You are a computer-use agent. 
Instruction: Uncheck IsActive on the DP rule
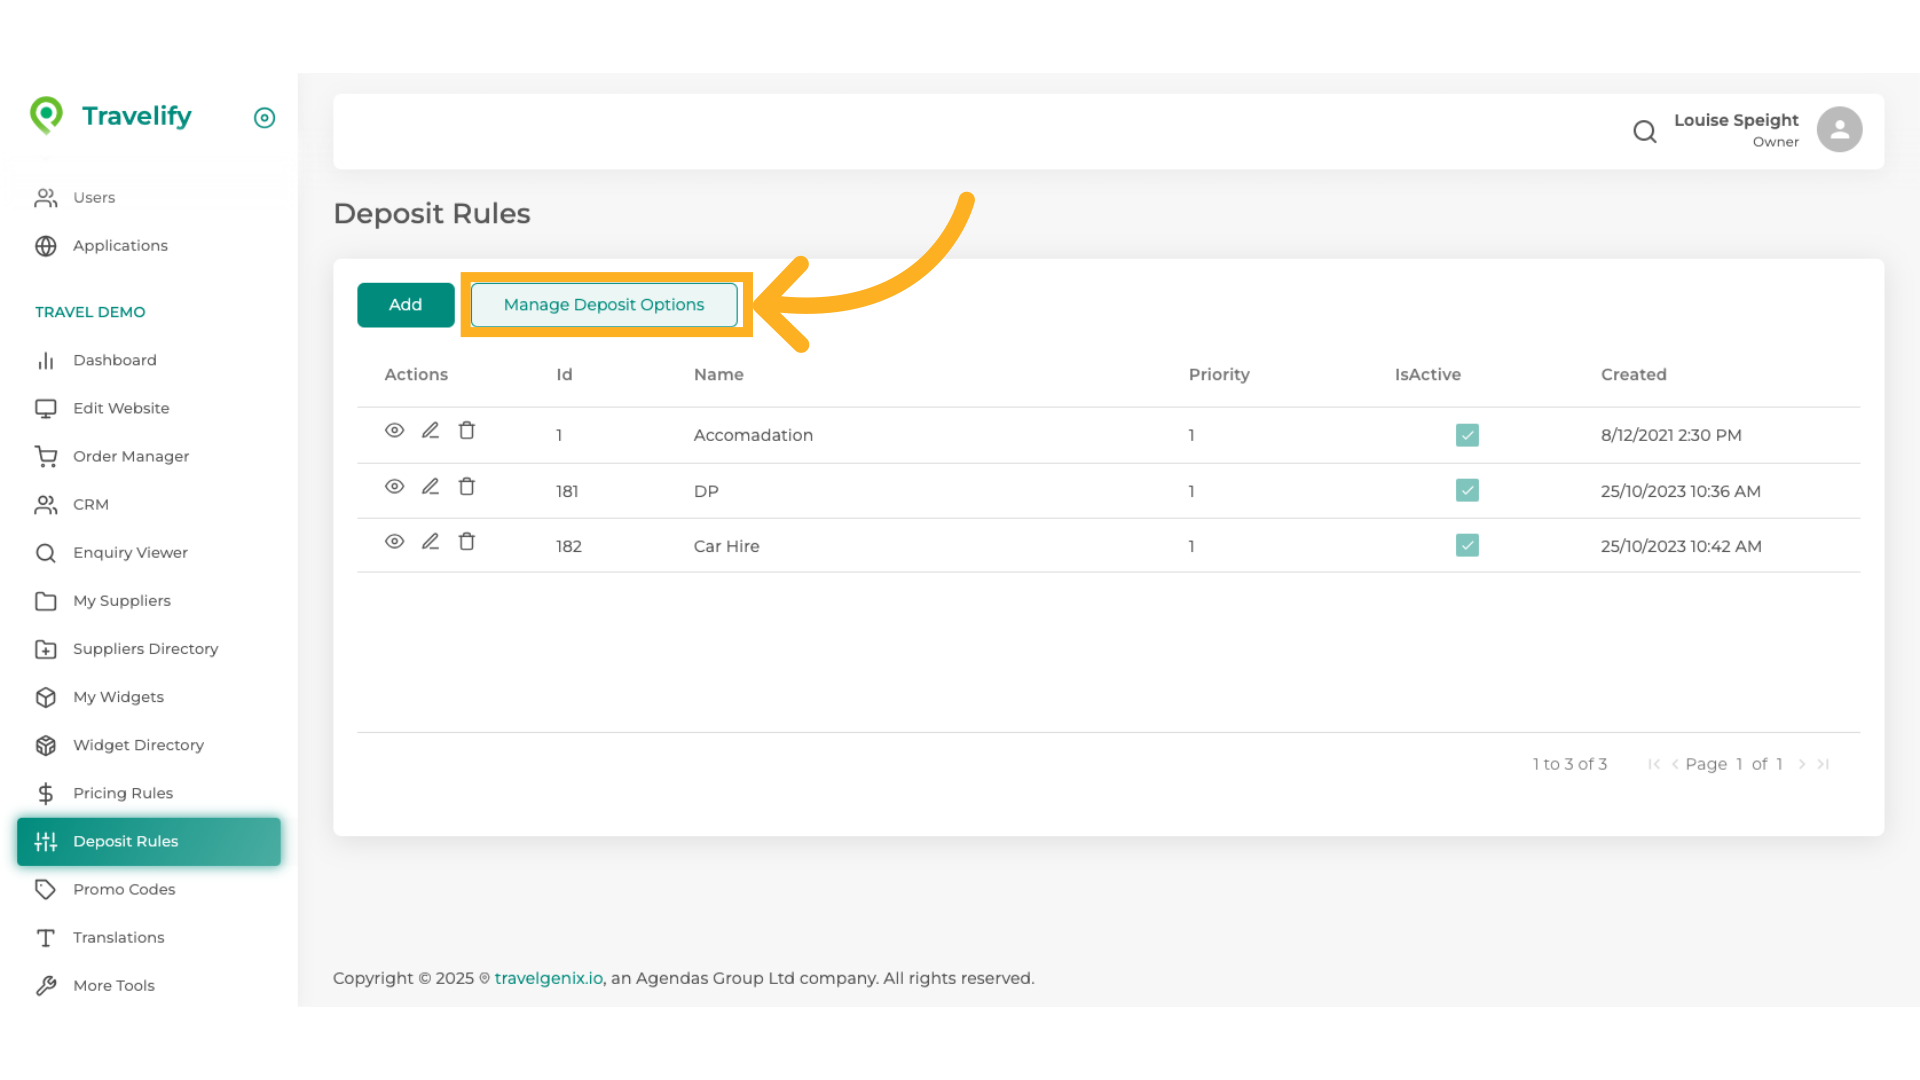click(1466, 490)
